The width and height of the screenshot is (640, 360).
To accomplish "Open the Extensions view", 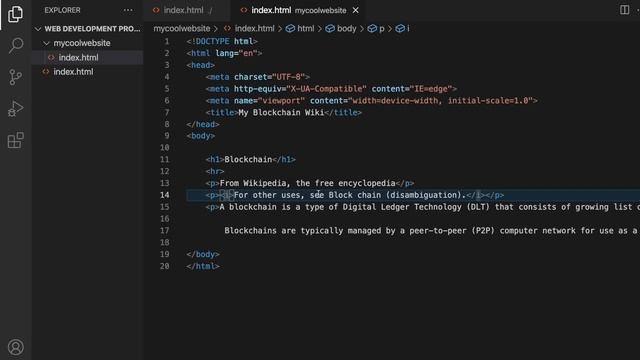I will tap(16, 140).
